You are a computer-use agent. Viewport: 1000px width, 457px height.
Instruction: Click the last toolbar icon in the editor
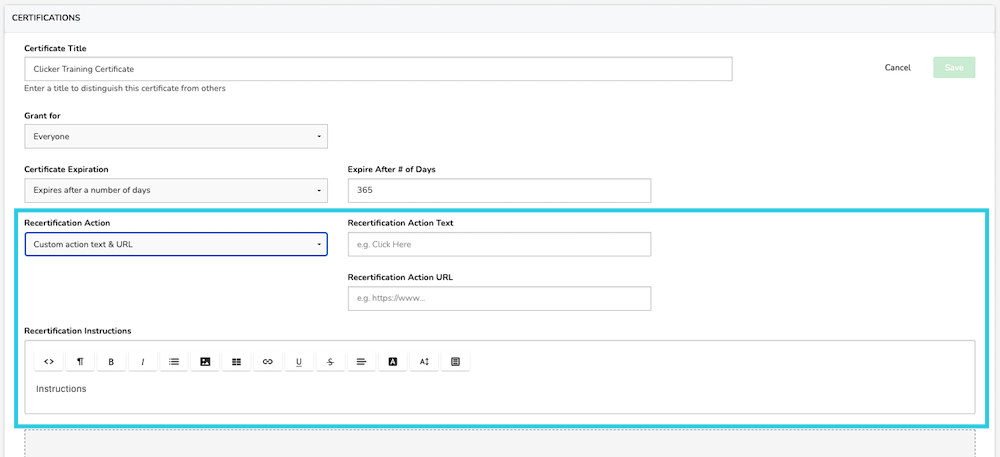pos(455,361)
